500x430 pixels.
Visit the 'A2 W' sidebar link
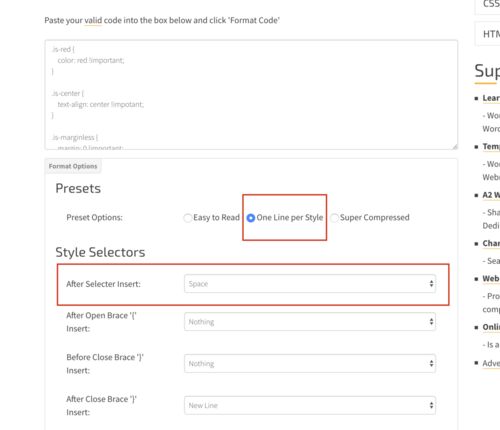pyautogui.click(x=491, y=195)
